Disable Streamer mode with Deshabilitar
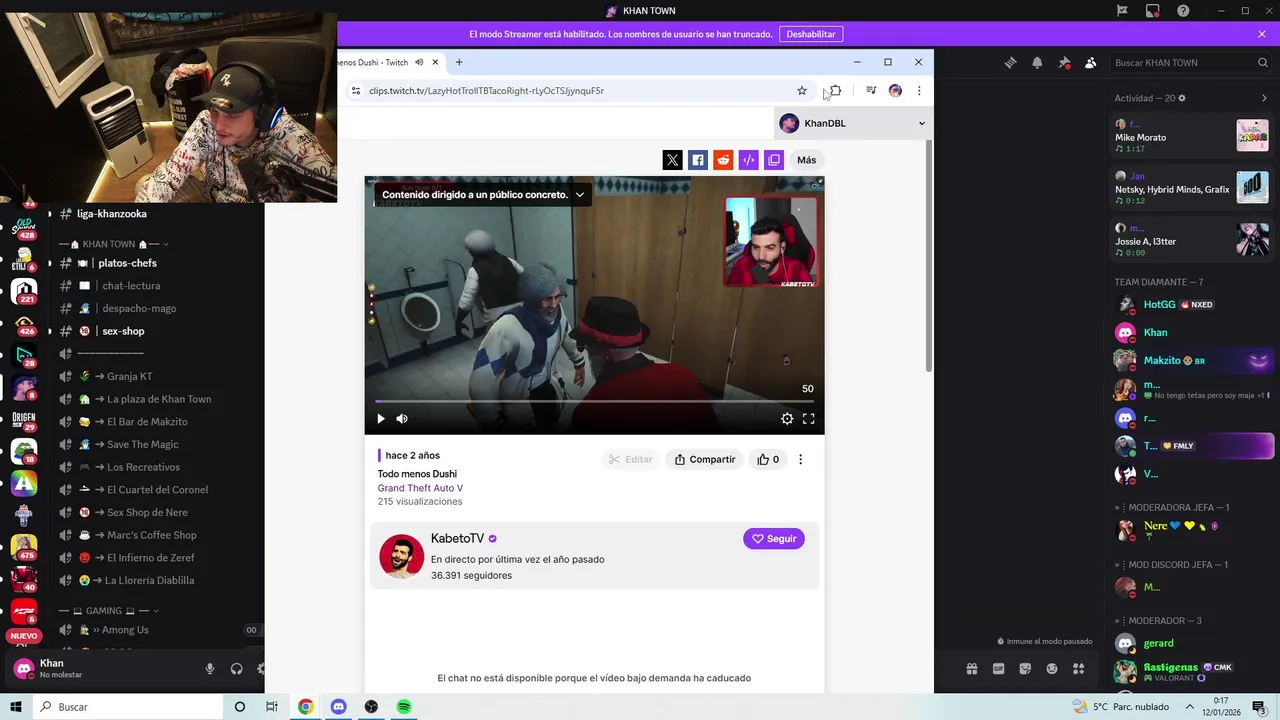Viewport: 1280px width, 720px height. click(x=811, y=34)
